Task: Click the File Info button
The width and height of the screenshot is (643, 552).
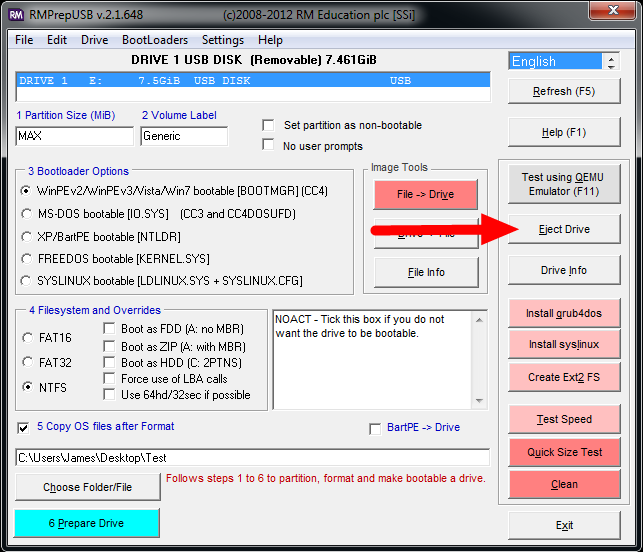Action: (x=426, y=272)
